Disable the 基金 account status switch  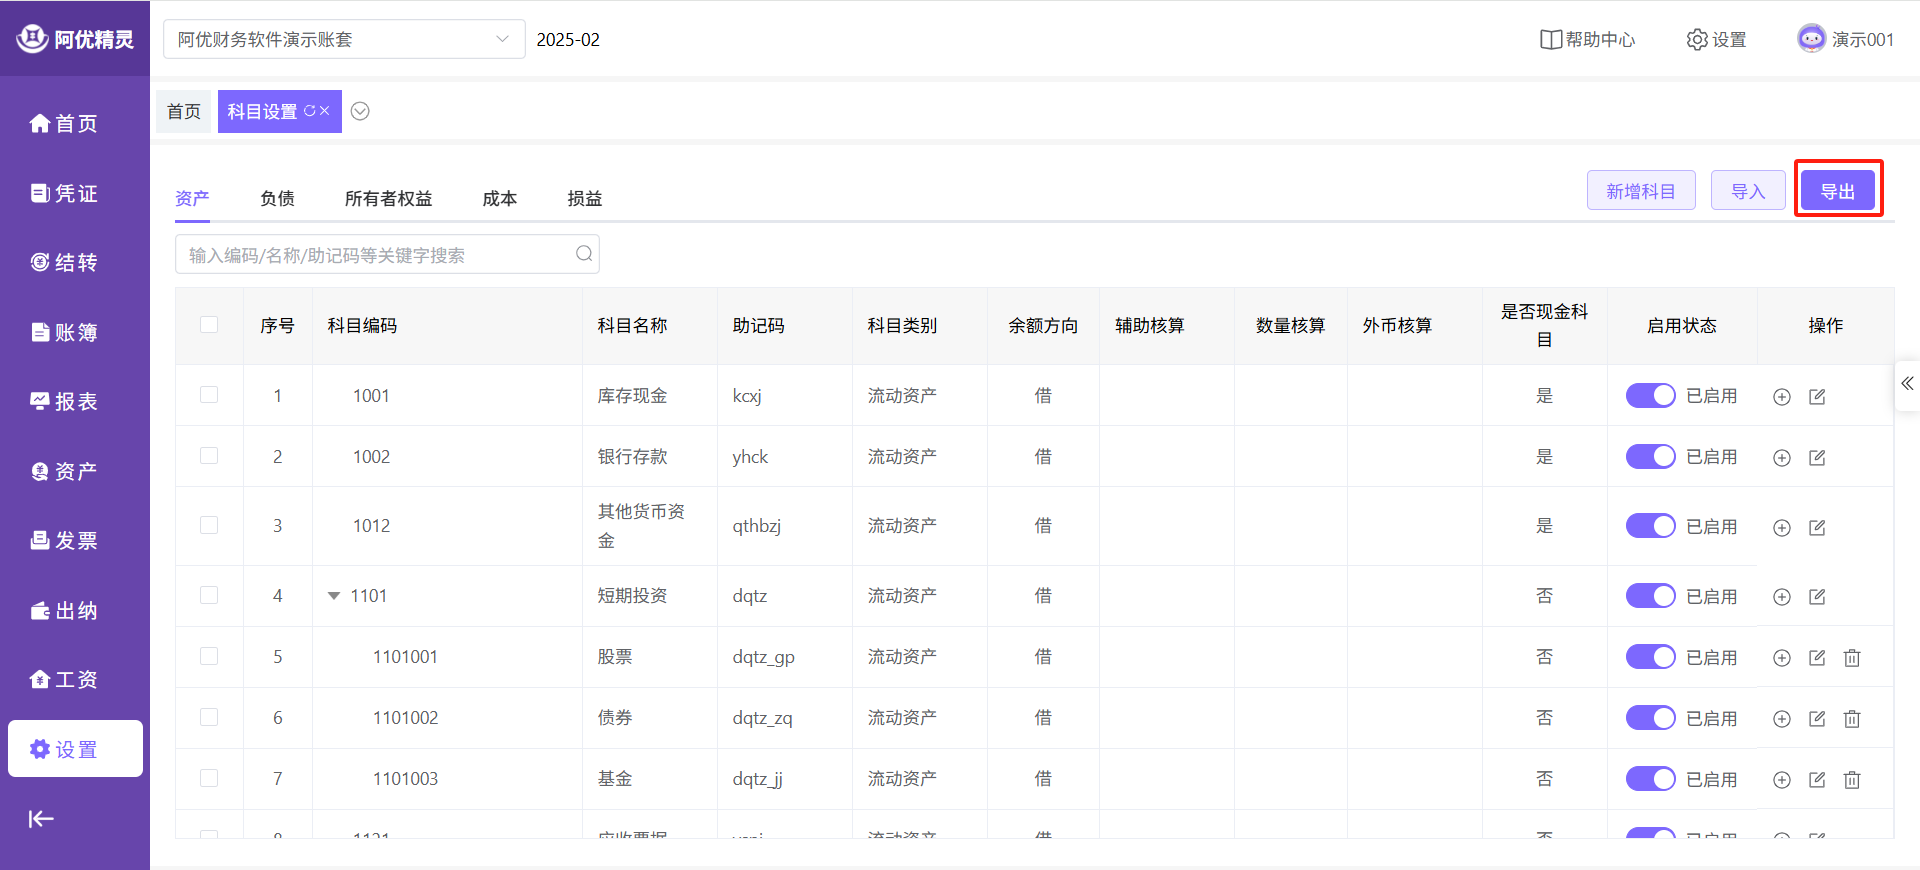[x=1650, y=779]
